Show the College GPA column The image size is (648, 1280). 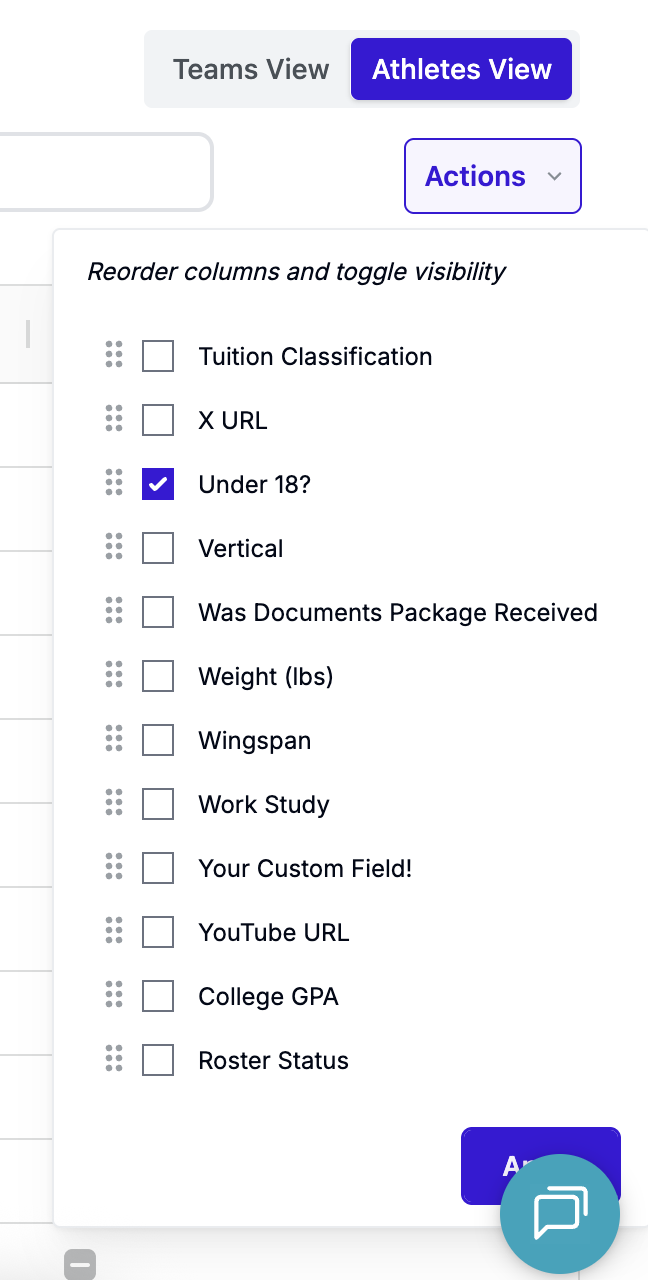[x=158, y=996]
